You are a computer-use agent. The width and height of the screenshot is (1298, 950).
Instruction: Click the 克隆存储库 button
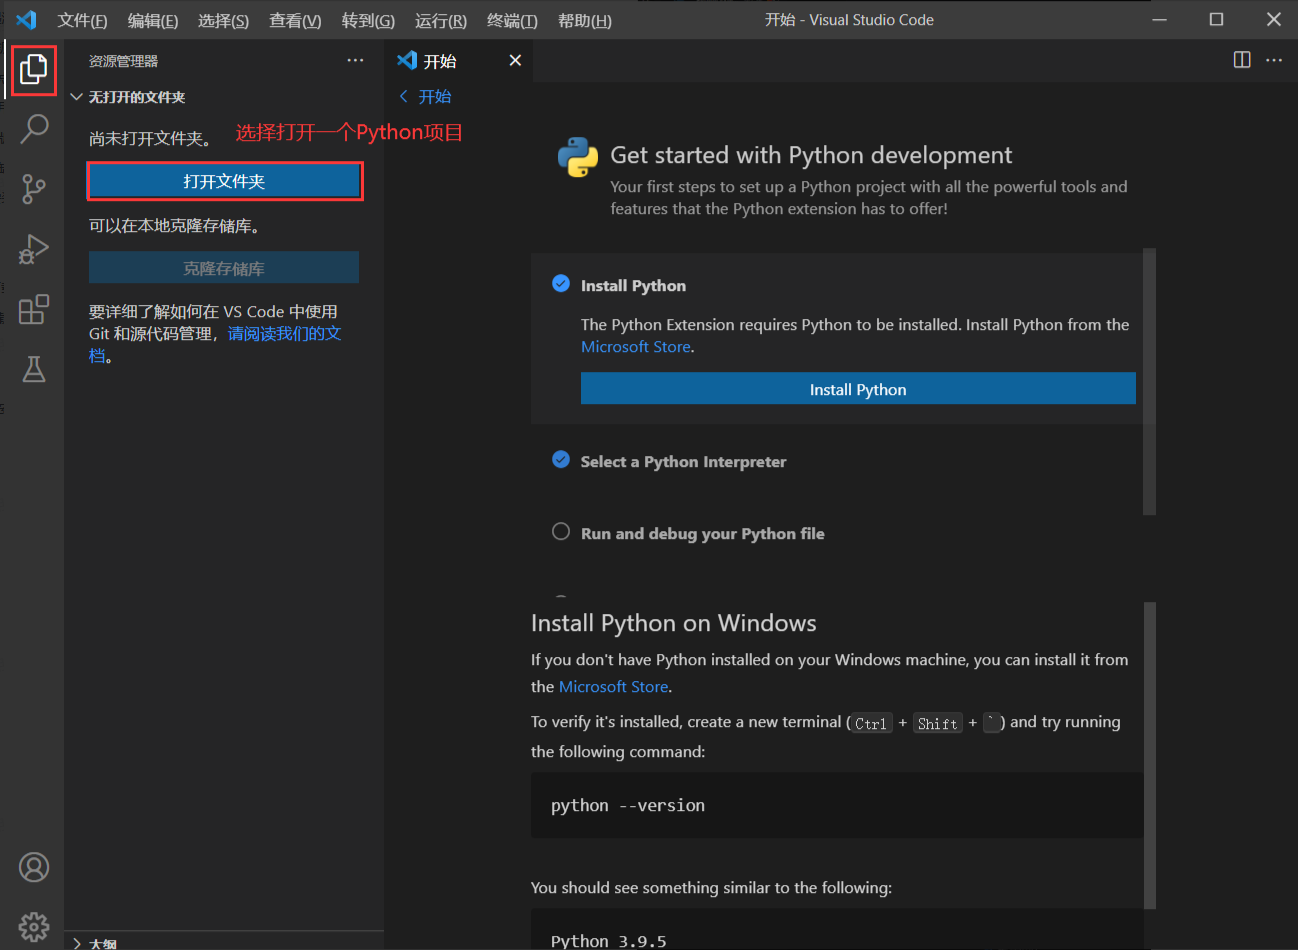(224, 268)
